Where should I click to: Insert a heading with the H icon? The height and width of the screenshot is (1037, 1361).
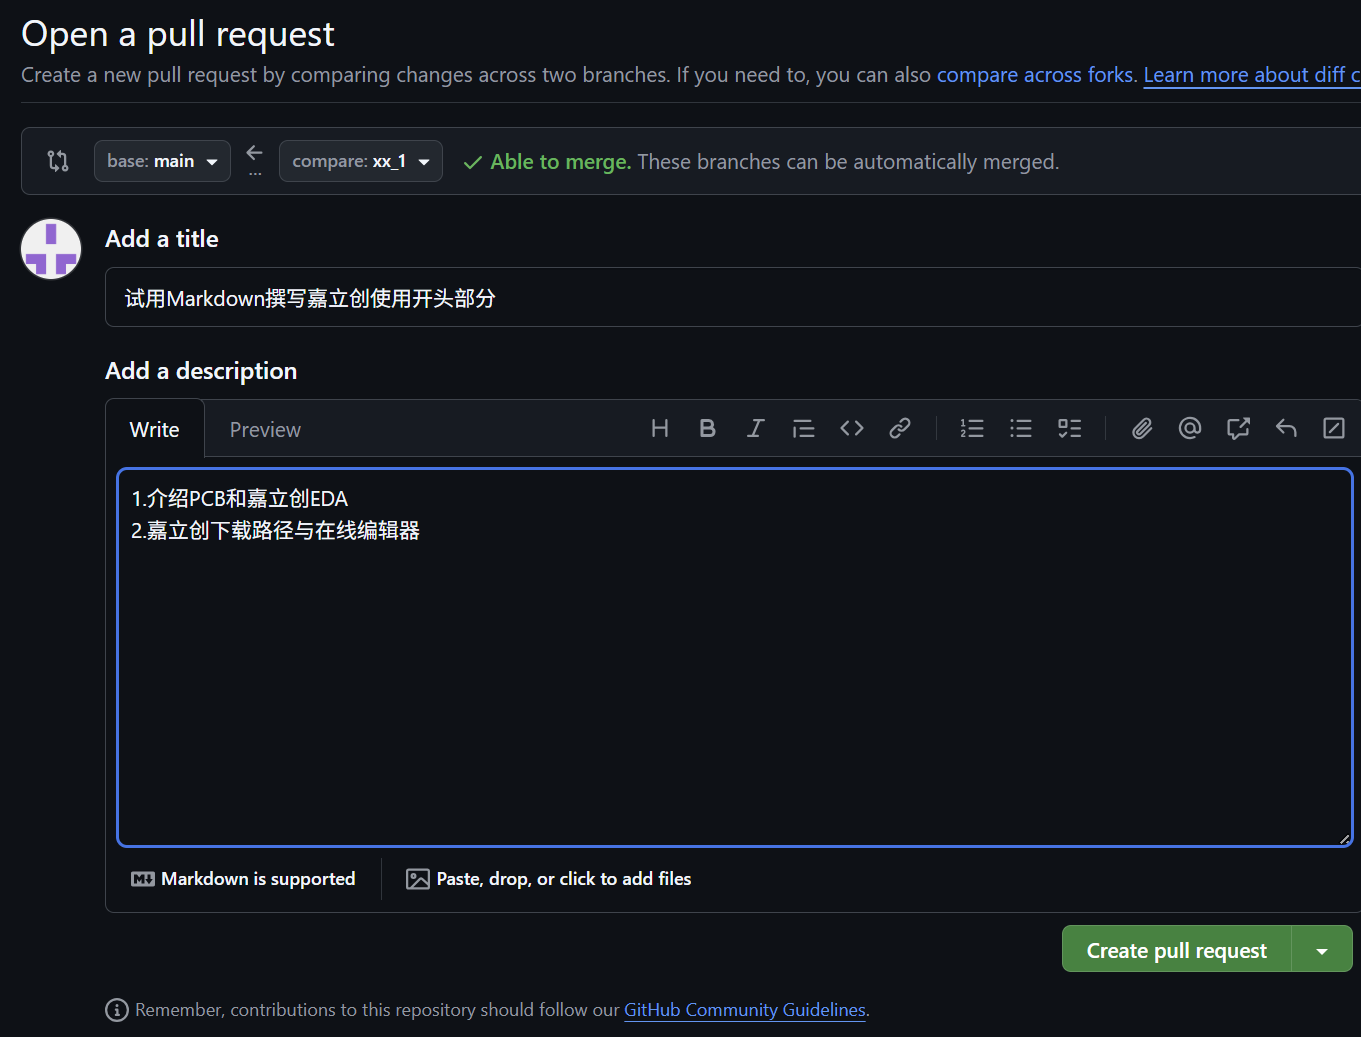660,429
